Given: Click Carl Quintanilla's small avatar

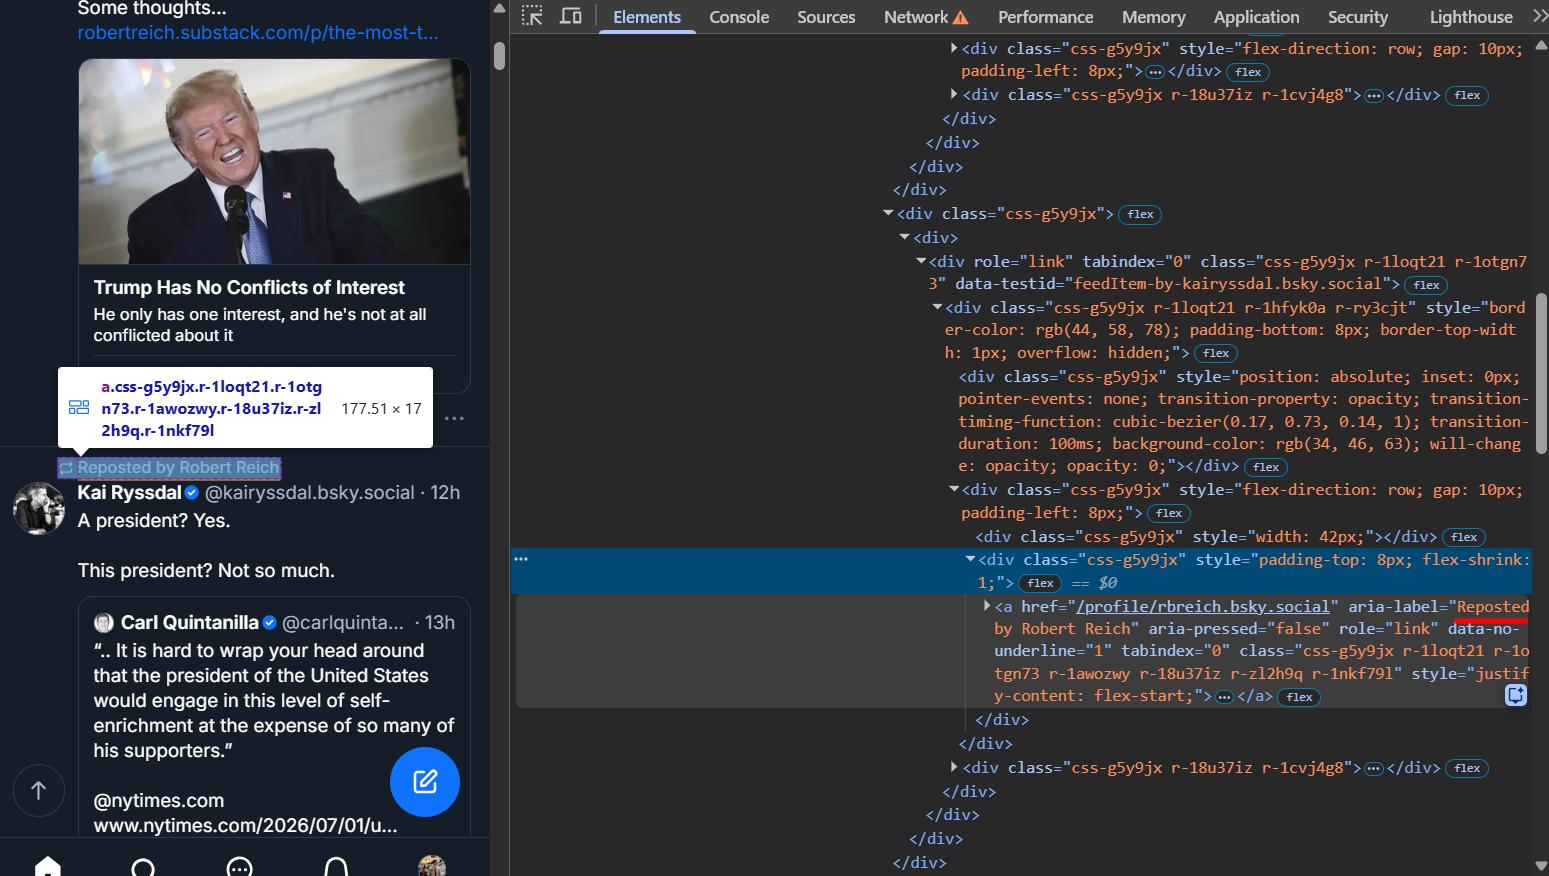Looking at the screenshot, I should pos(104,623).
